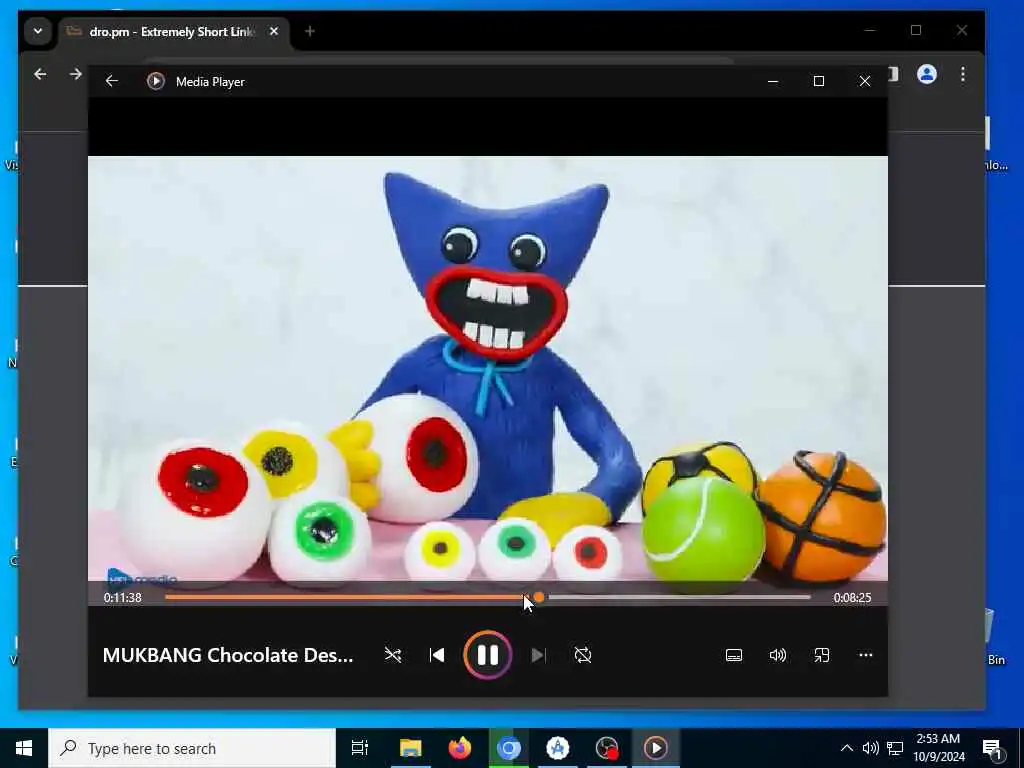This screenshot has width=1024, height=768.
Task: Switch to Chrome on taskbar
Action: [x=509, y=748]
